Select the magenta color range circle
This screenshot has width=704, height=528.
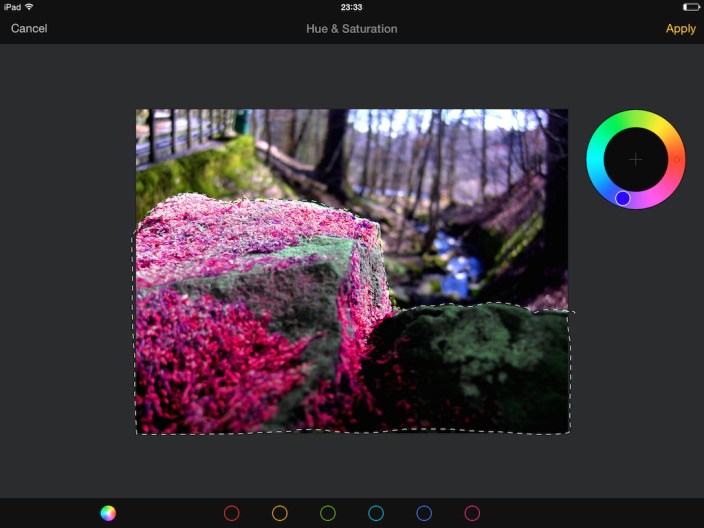[472, 513]
